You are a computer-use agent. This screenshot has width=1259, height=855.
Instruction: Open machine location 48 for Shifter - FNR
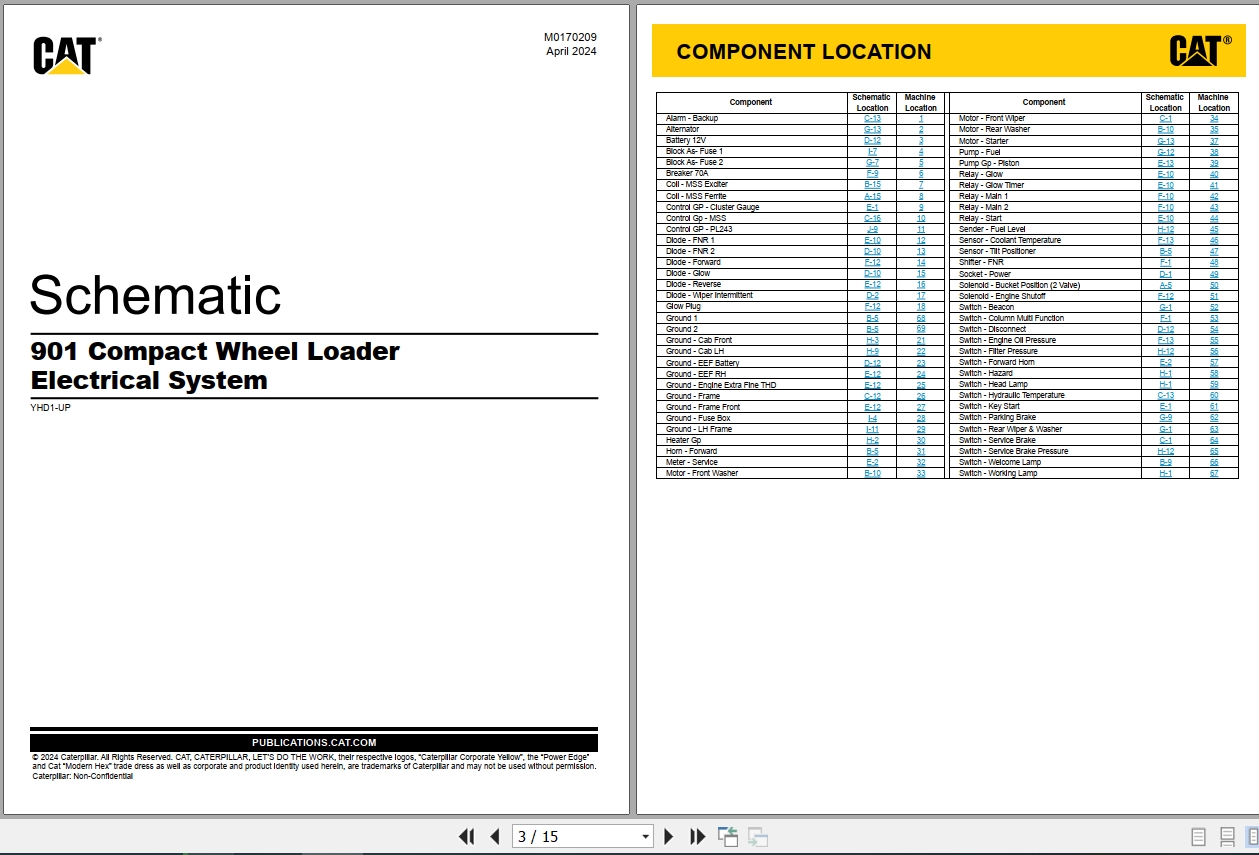click(1214, 262)
